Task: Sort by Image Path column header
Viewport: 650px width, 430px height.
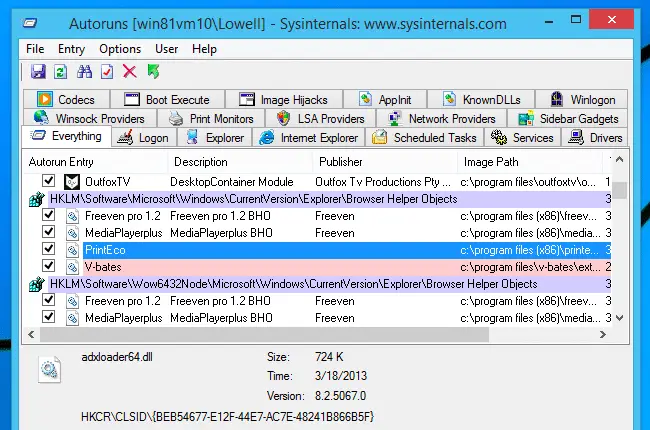Action: (x=530, y=162)
